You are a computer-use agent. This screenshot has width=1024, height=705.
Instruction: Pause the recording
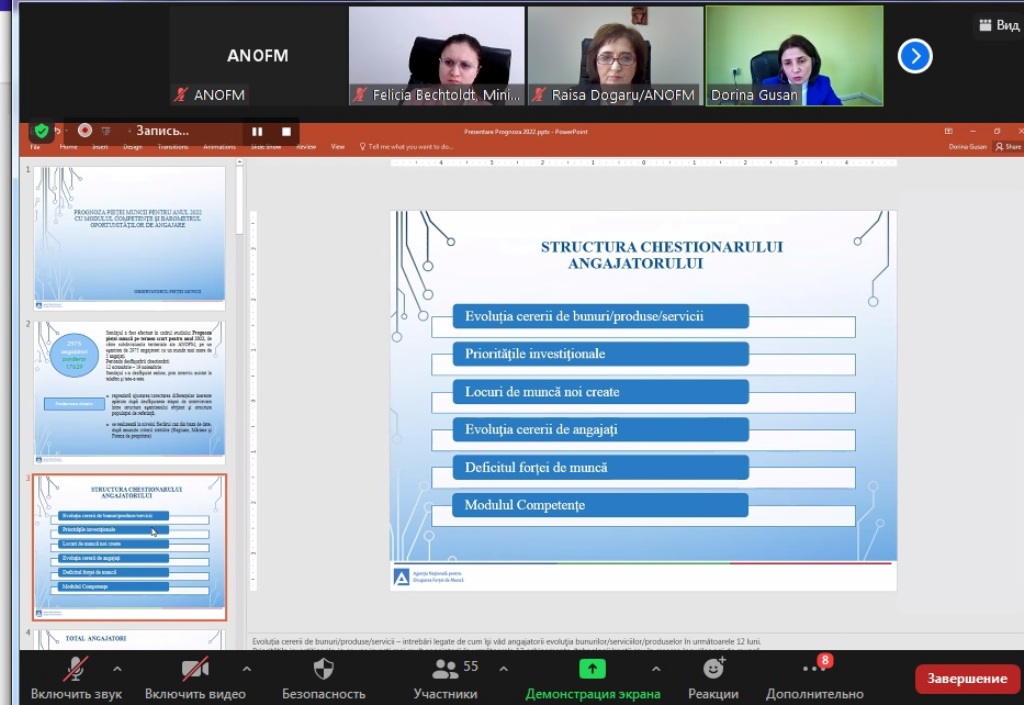257,131
